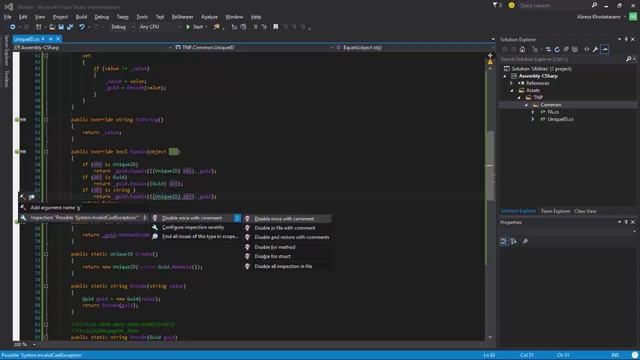Click the Undo toolbar icon
640x360 pixels.
[82, 27]
